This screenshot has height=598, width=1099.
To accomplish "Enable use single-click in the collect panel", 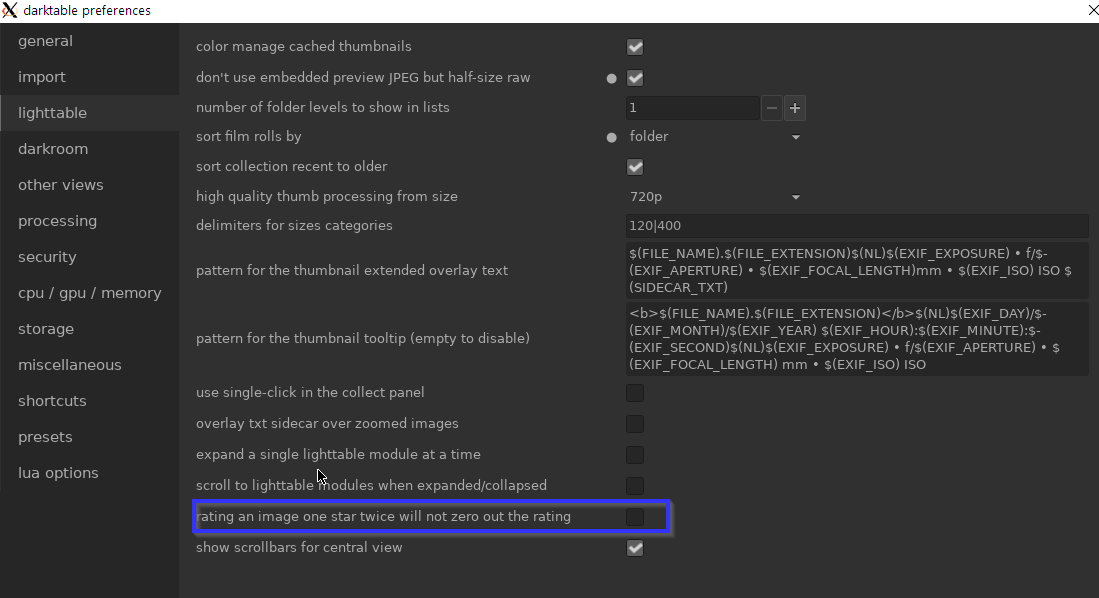I will point(634,393).
